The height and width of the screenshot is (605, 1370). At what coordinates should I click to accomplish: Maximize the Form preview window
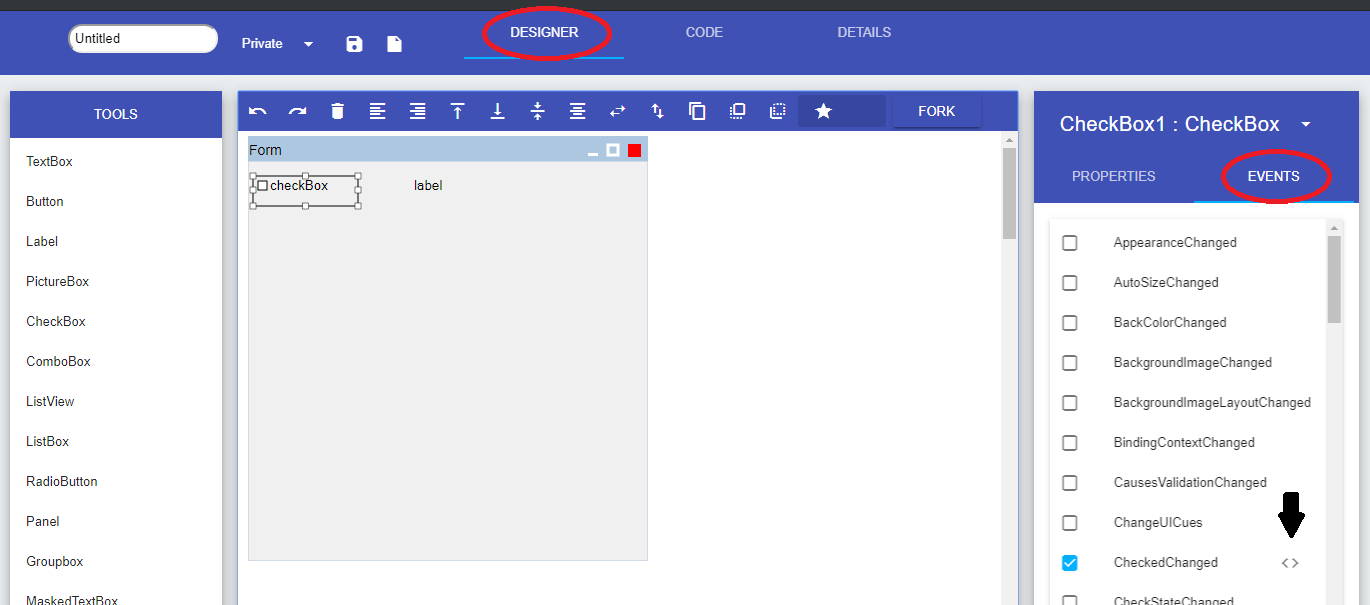[613, 150]
